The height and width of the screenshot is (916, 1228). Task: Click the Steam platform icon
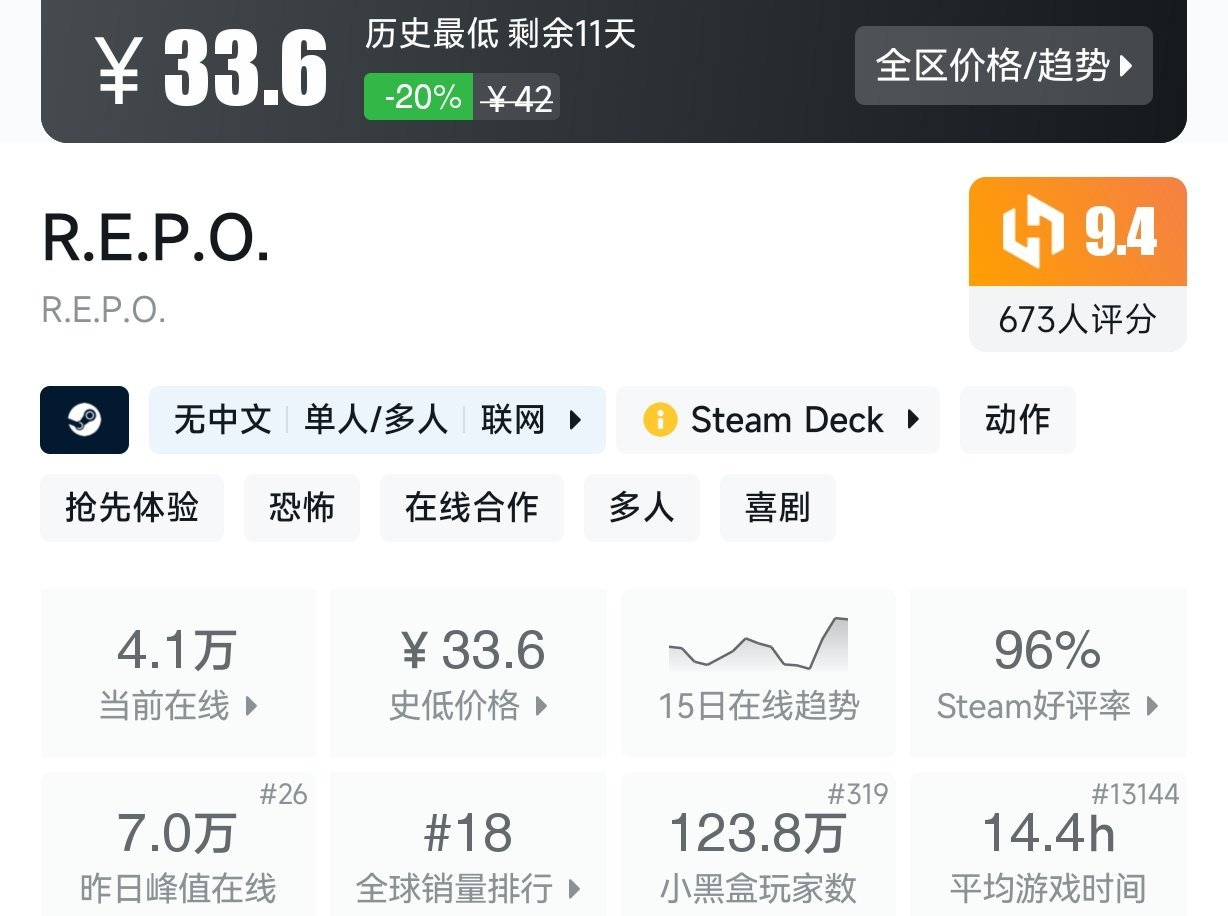pos(84,420)
